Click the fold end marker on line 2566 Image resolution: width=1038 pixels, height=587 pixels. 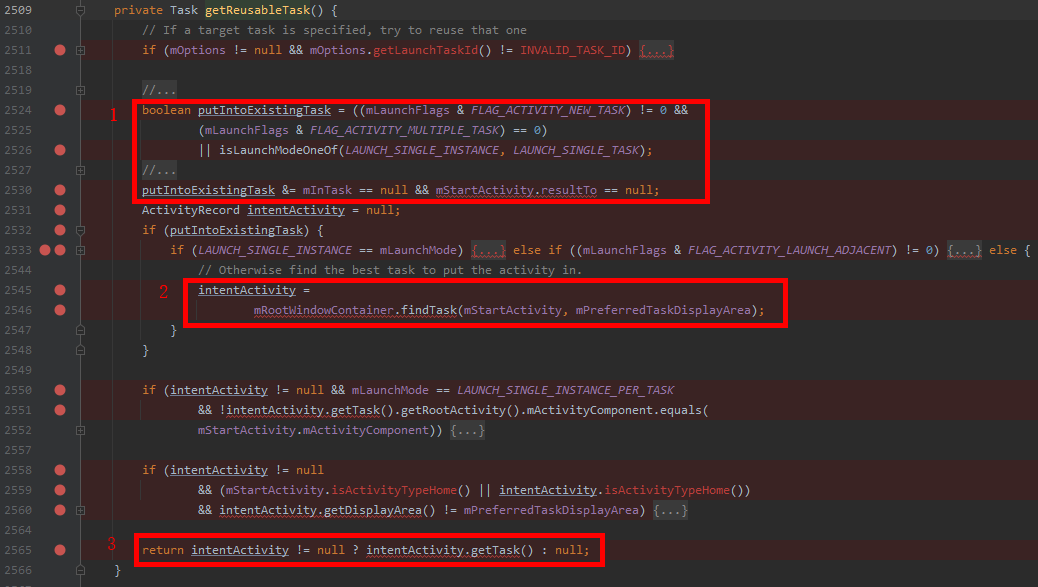80,570
